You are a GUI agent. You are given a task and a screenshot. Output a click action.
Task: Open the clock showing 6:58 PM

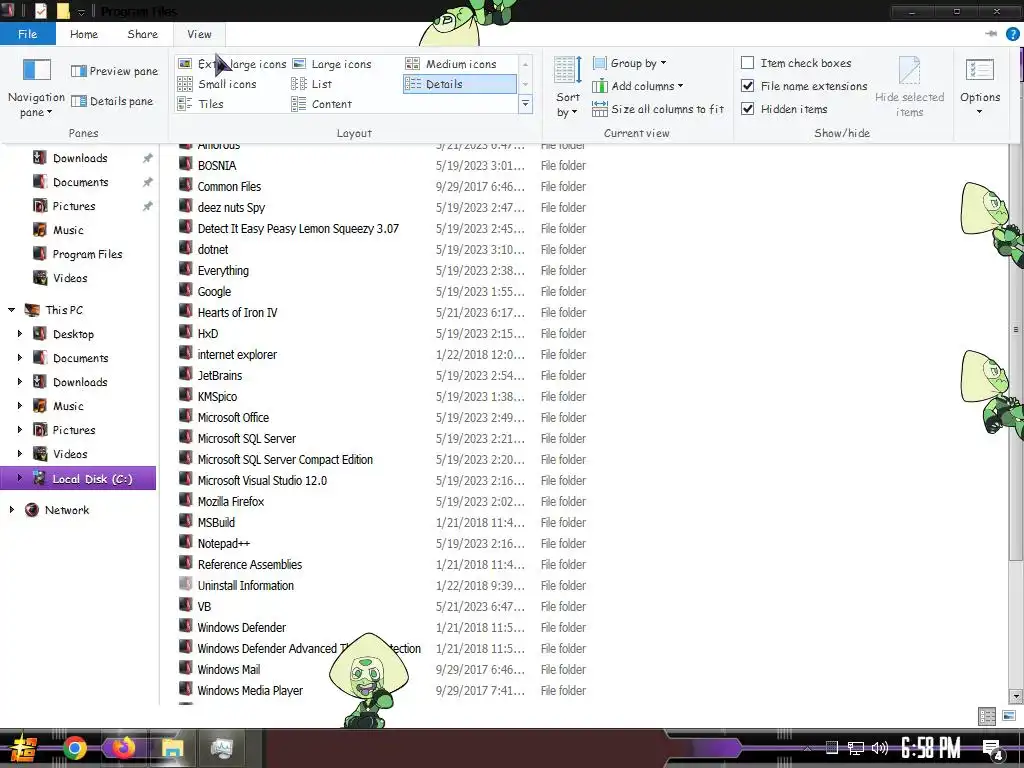[930, 748]
